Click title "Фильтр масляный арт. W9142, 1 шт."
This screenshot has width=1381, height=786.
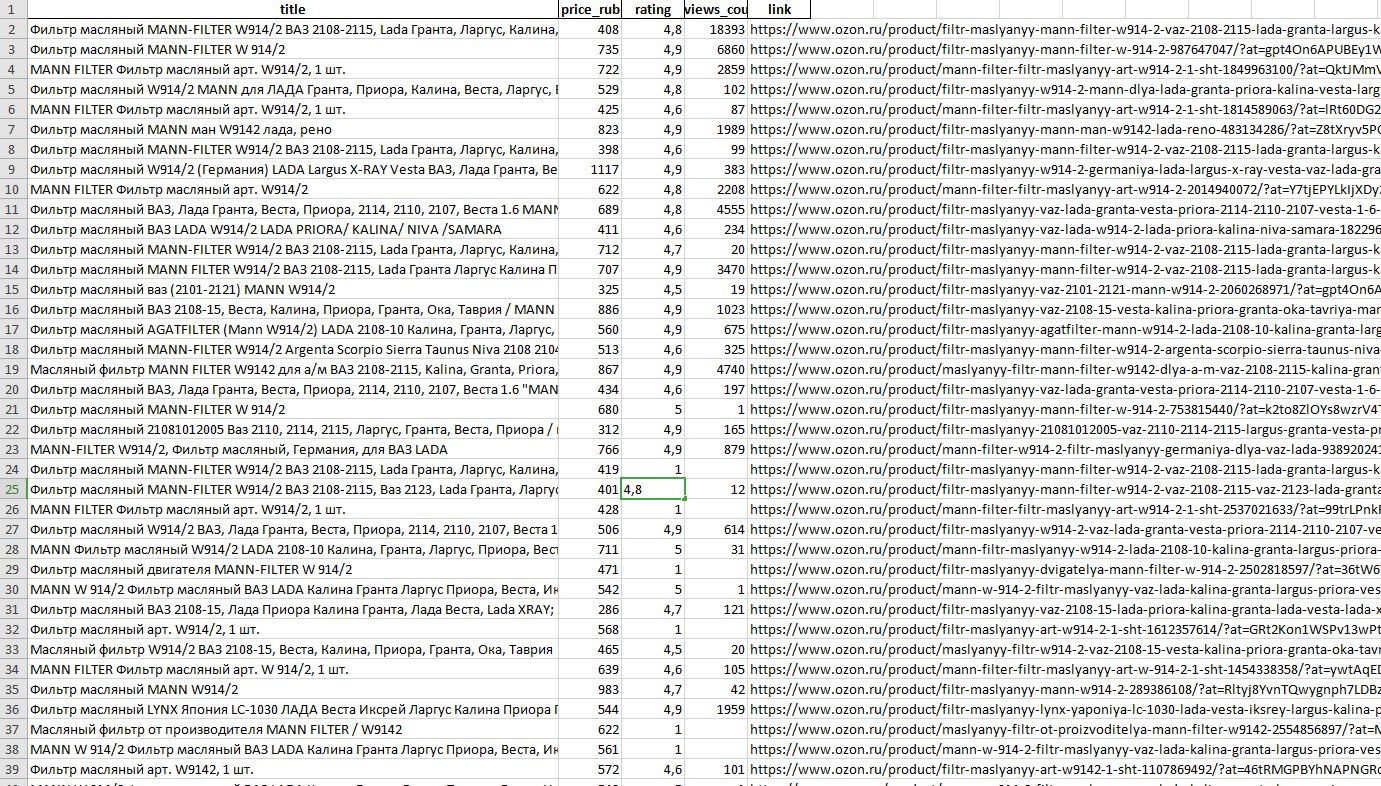[142, 769]
